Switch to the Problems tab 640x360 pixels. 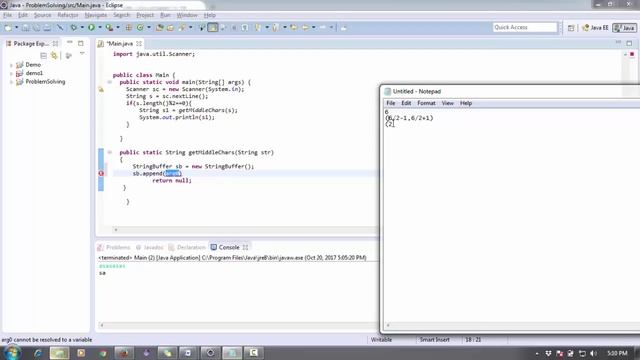tap(114, 247)
